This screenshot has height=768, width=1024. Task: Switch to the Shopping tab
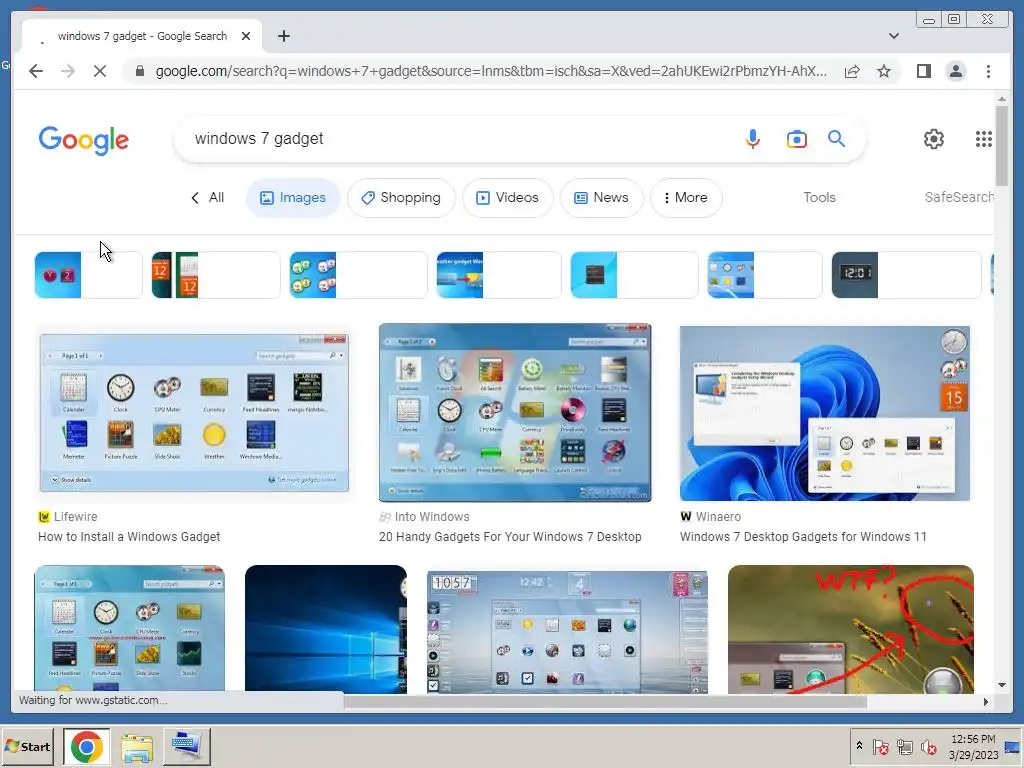point(401,197)
